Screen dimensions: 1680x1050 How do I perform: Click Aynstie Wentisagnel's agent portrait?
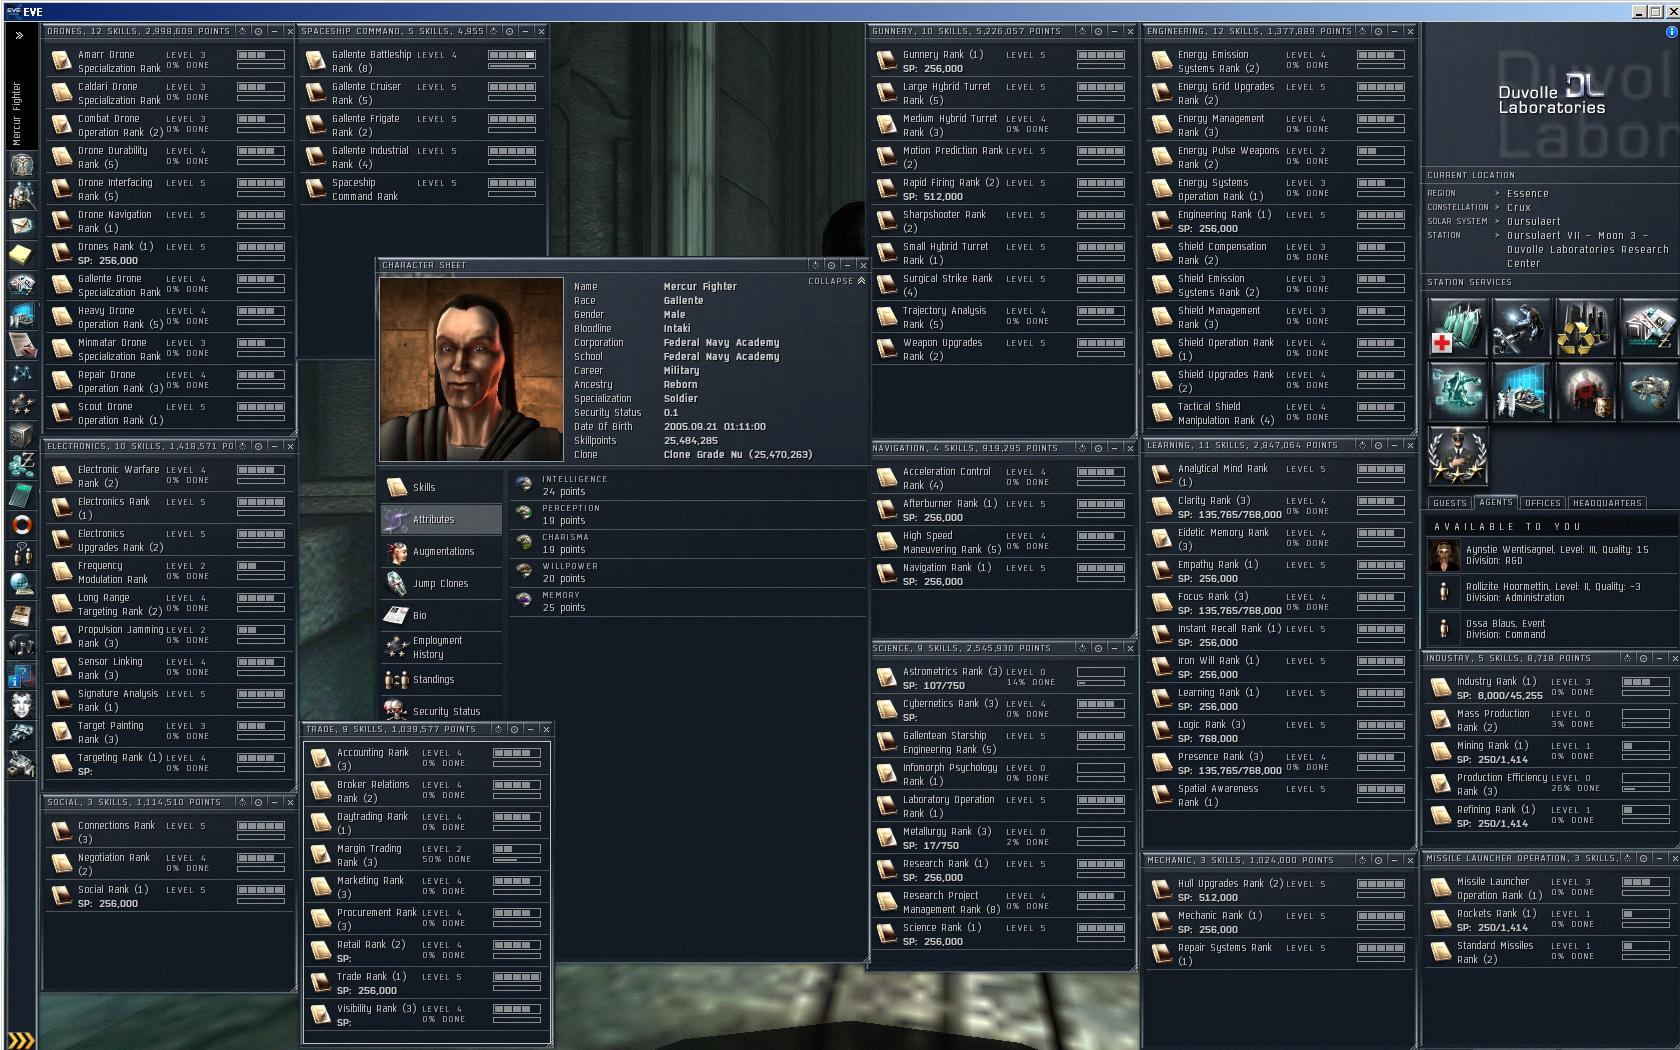point(1443,555)
